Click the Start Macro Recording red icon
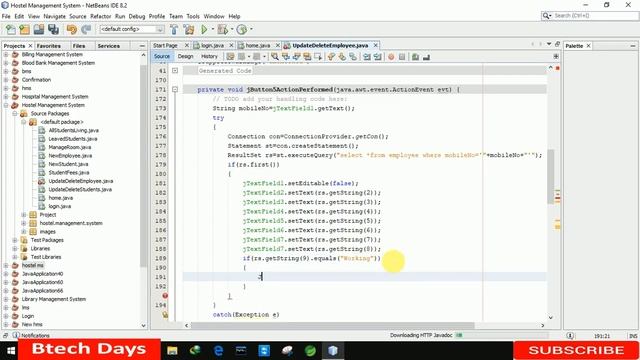 tap(391, 57)
